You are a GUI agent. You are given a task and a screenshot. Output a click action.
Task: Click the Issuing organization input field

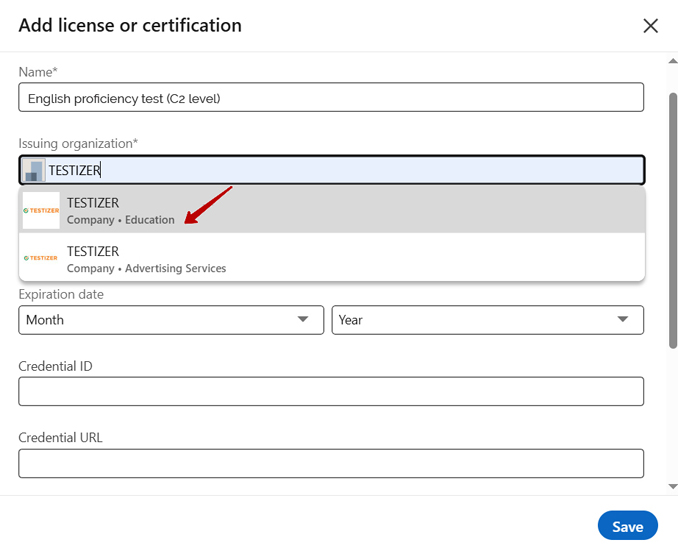332,170
